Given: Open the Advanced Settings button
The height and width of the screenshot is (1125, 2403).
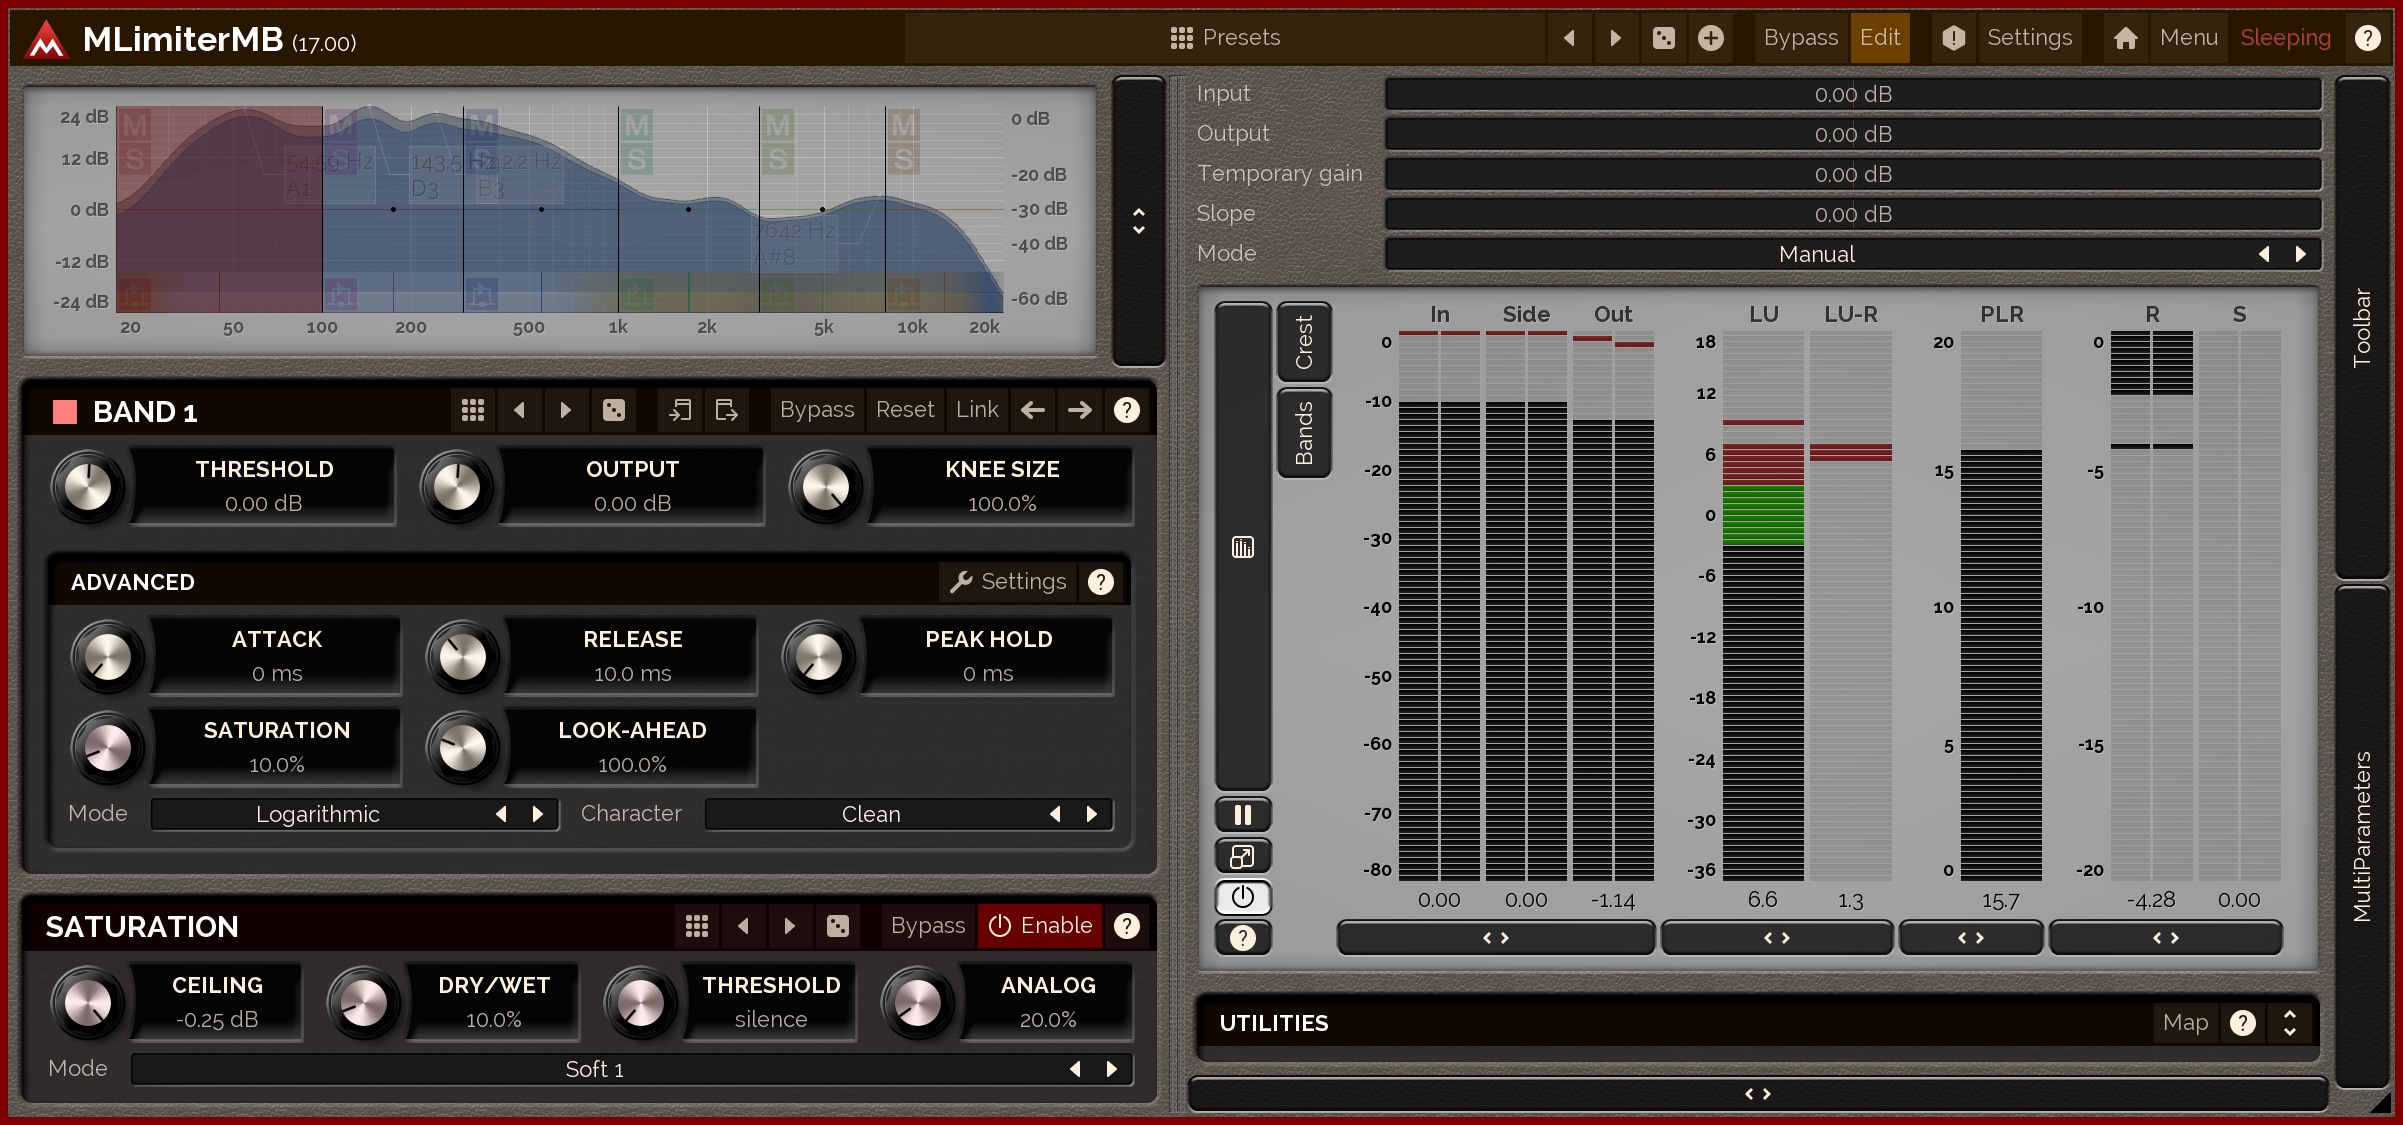Looking at the screenshot, I should (x=1008, y=582).
